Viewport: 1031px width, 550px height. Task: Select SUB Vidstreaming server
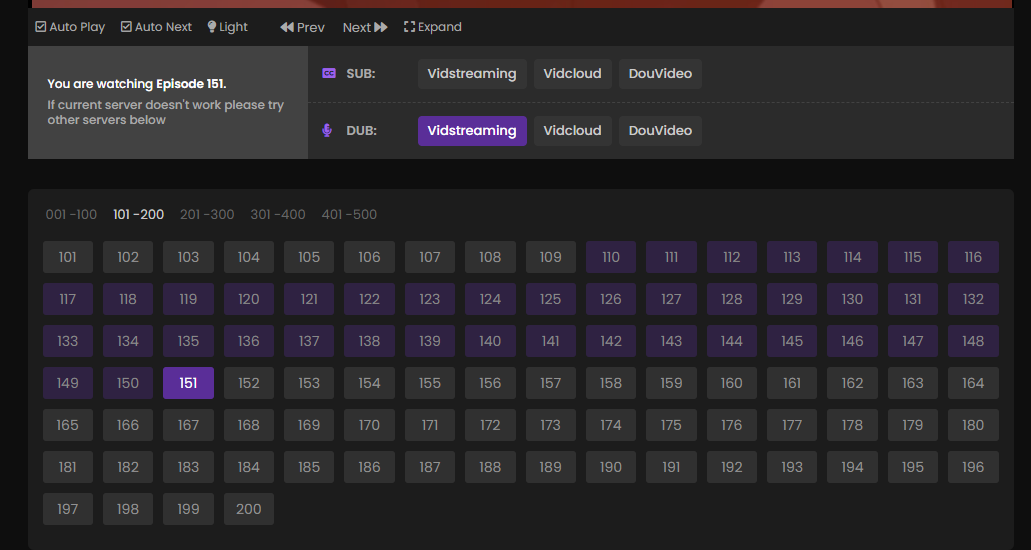pyautogui.click(x=472, y=74)
